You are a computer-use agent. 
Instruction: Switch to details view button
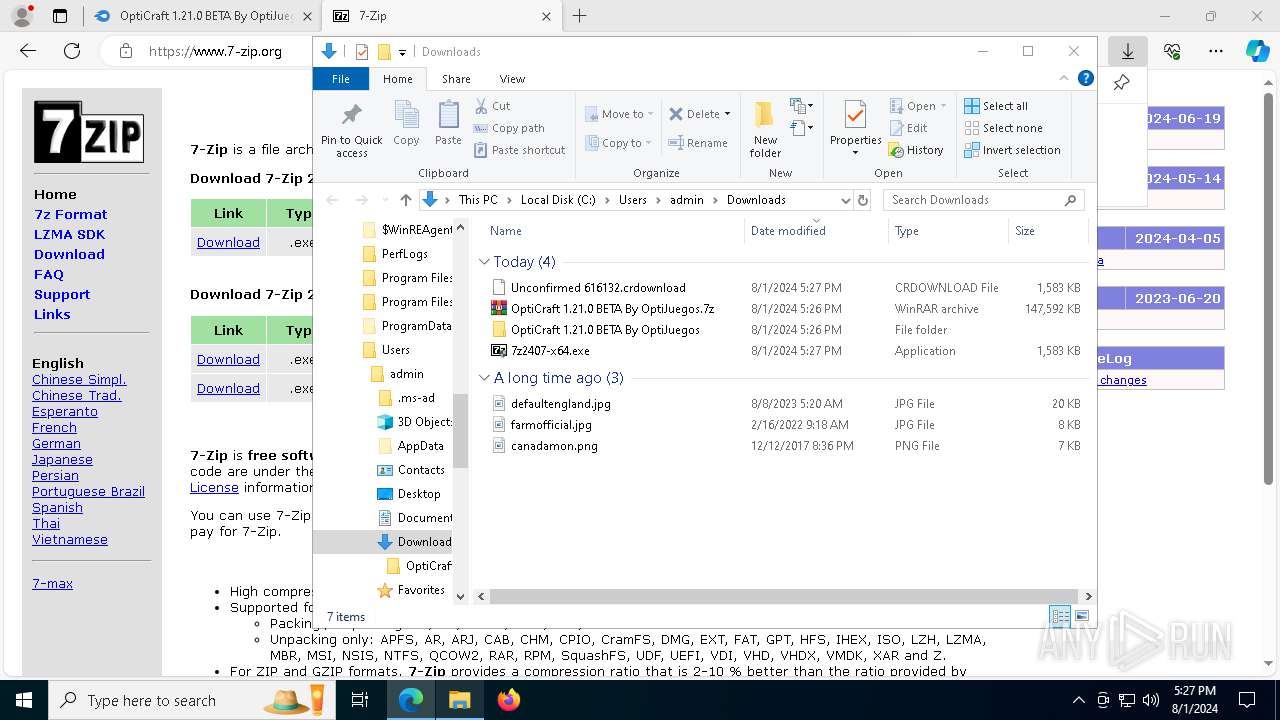pyautogui.click(x=1060, y=616)
